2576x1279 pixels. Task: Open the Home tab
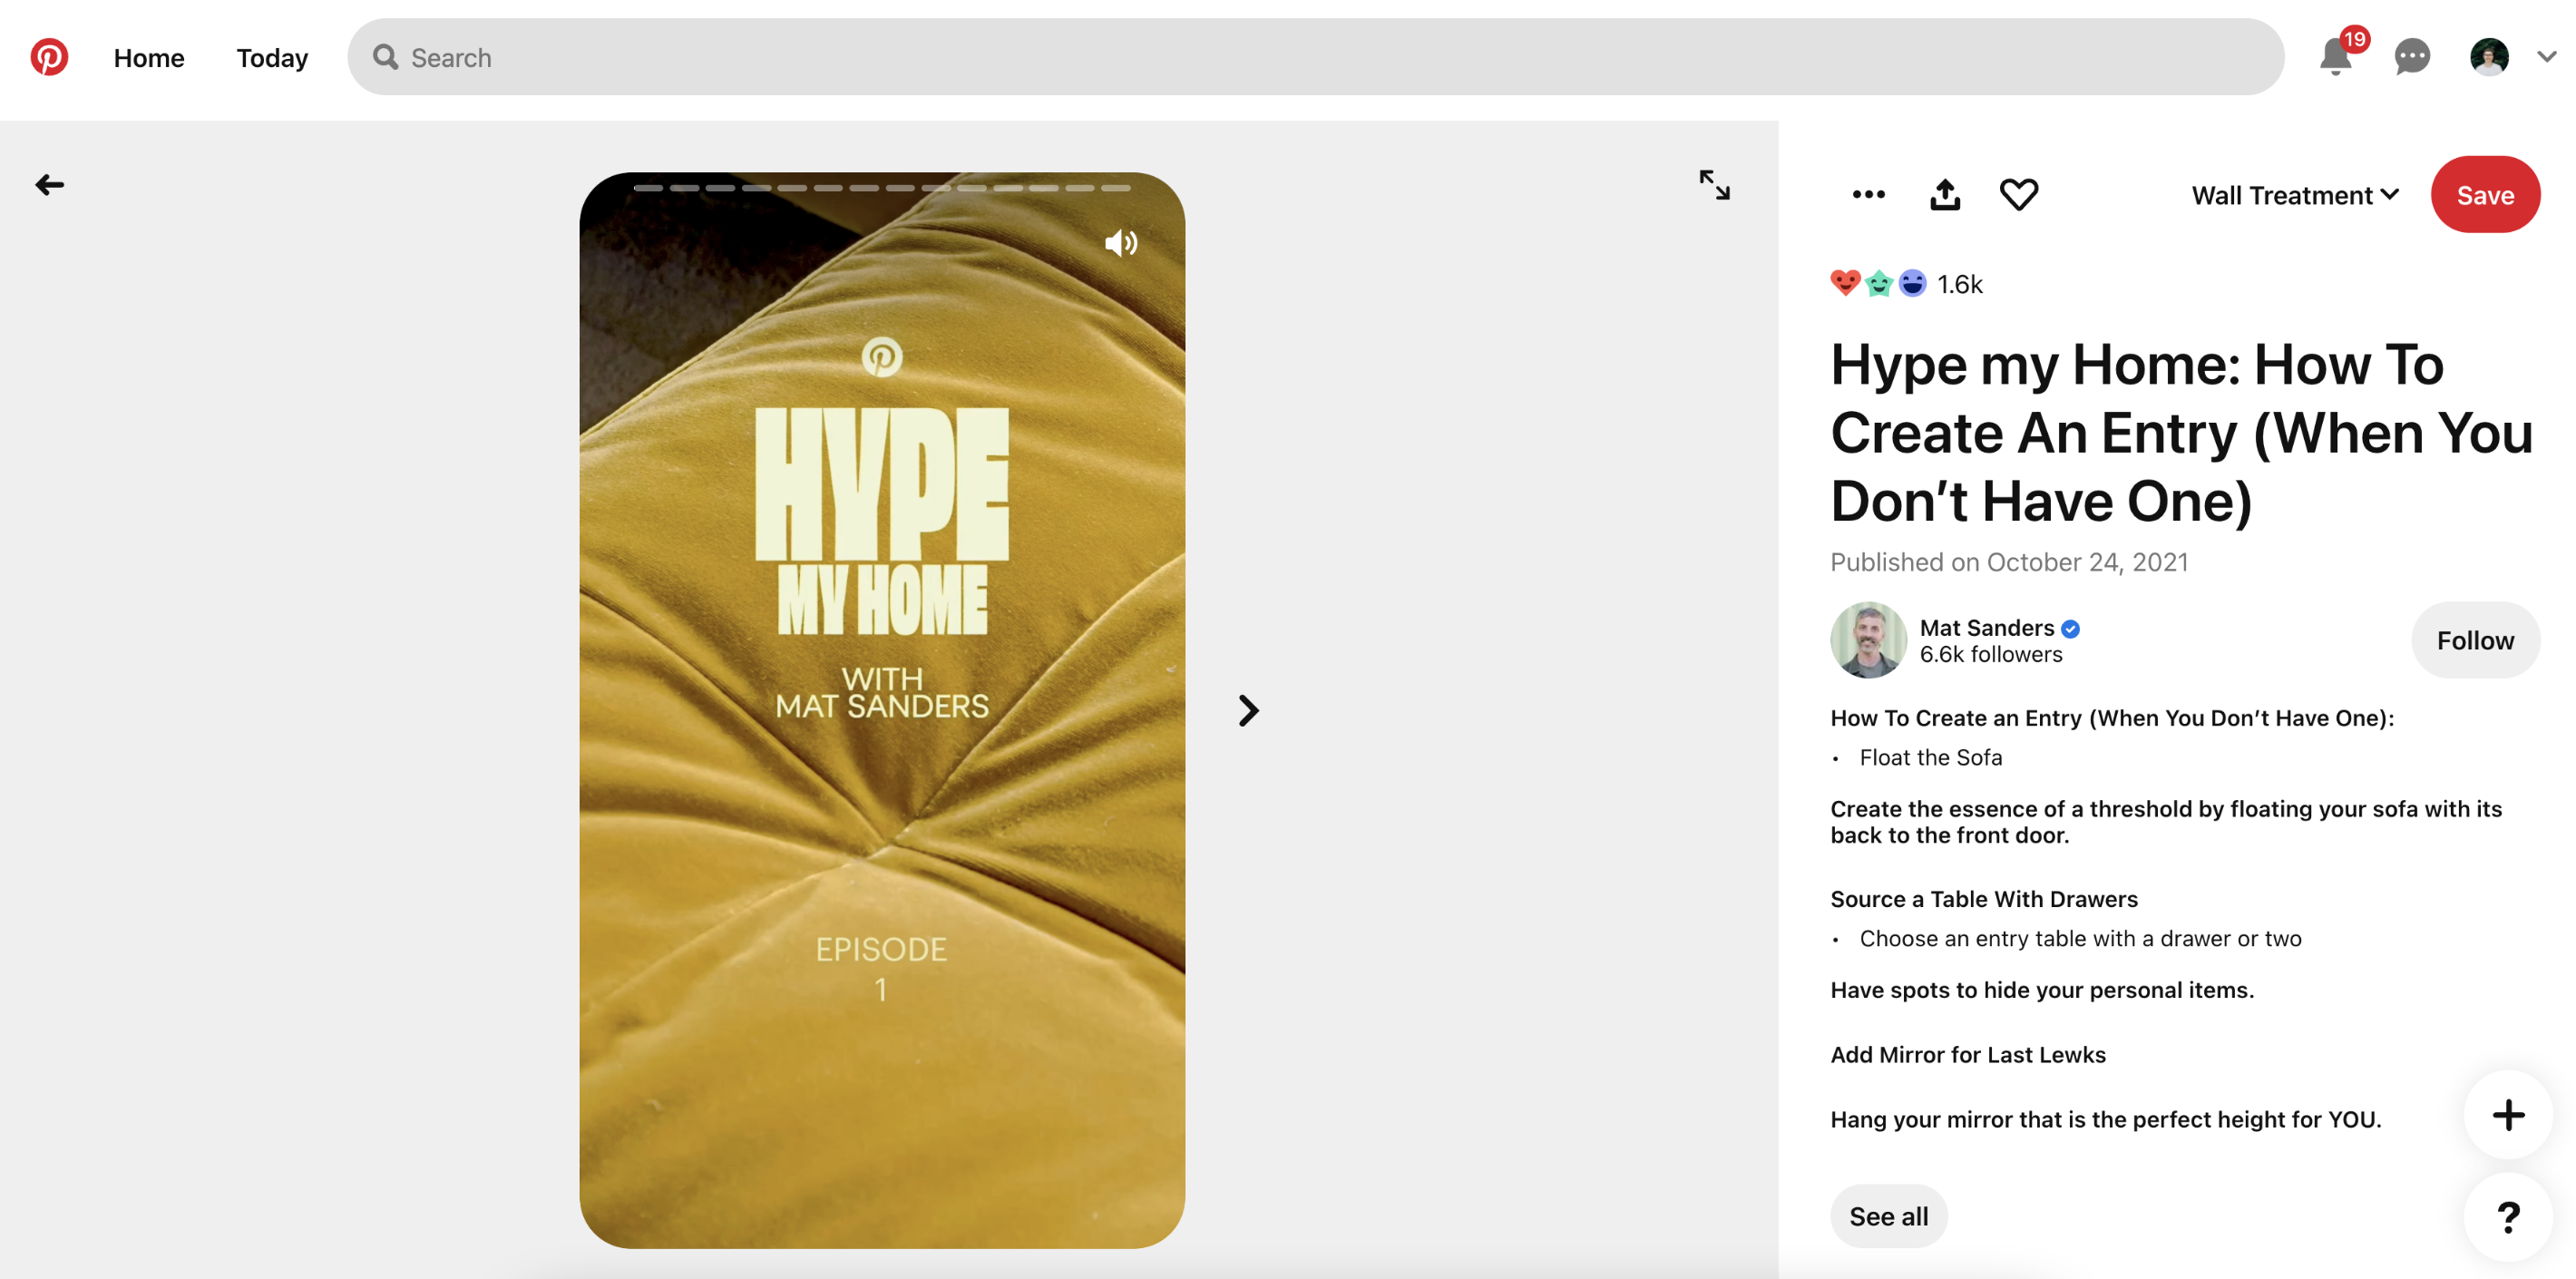coord(149,58)
